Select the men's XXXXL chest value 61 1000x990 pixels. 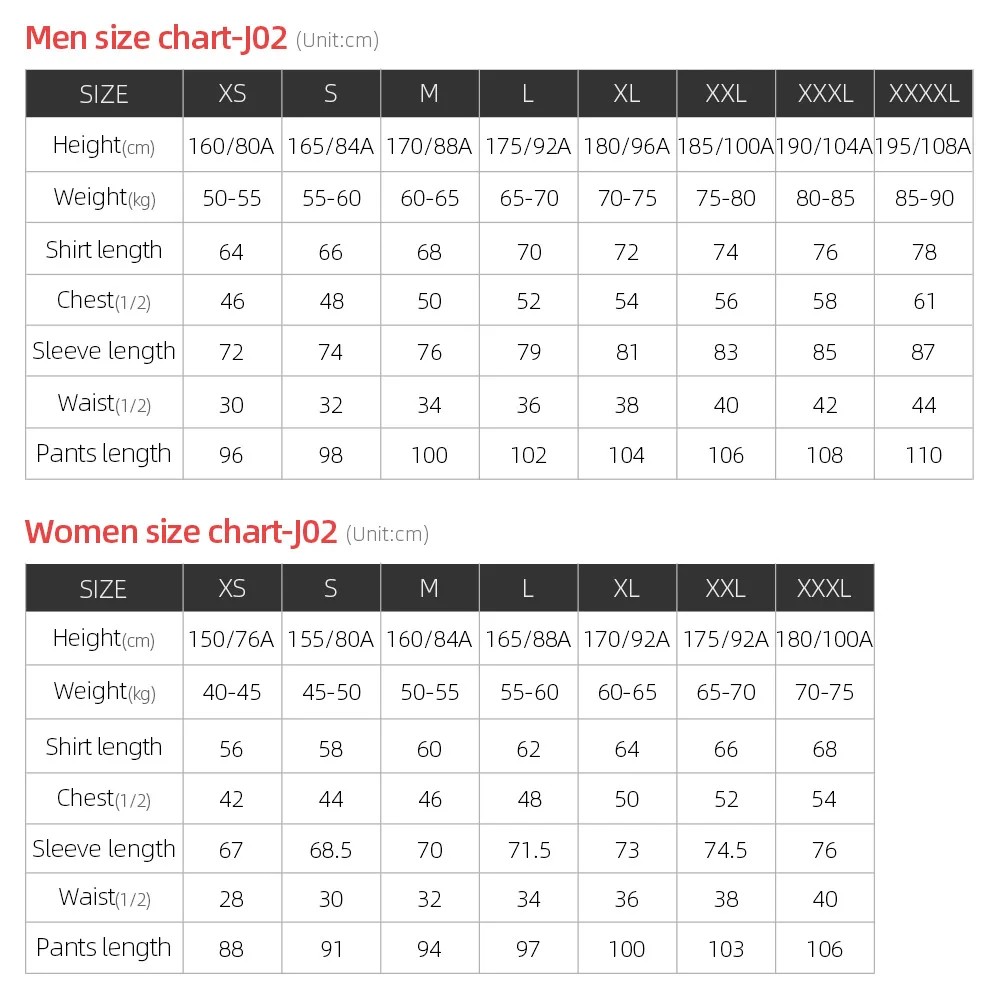[x=924, y=301]
